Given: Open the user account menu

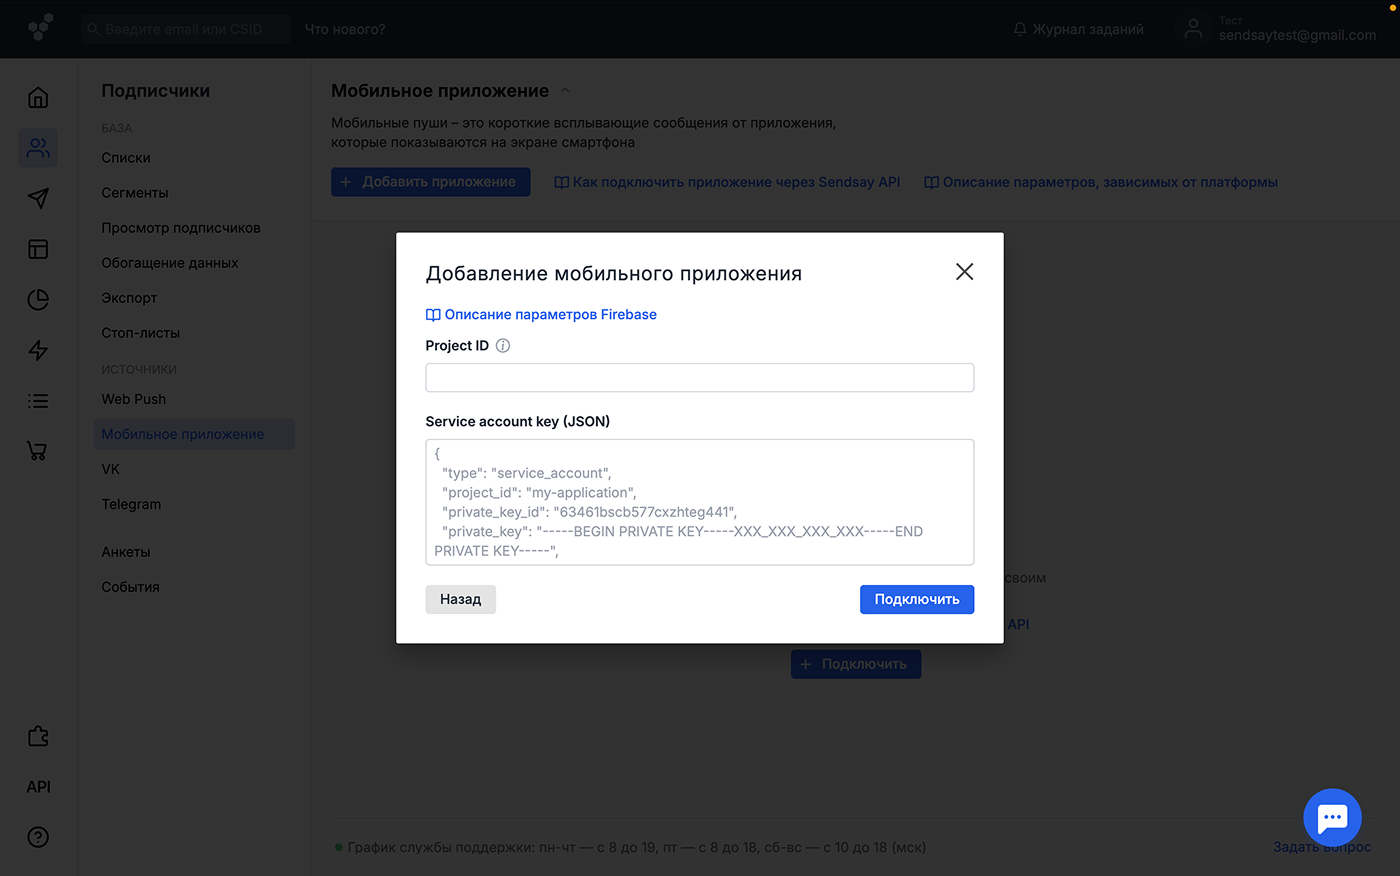Looking at the screenshot, I should pyautogui.click(x=1279, y=29).
